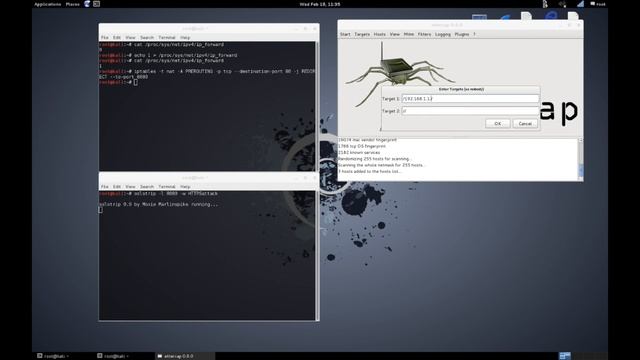Image resolution: width=640 pixels, height=360 pixels.
Task: Close the sslstrip terminal window
Action: tap(314, 178)
